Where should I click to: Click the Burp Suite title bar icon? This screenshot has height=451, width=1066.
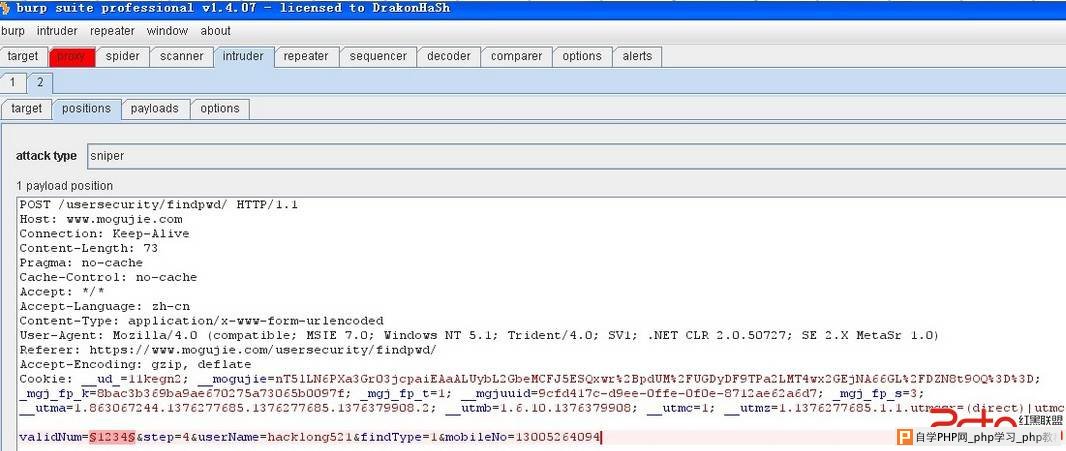5,7
